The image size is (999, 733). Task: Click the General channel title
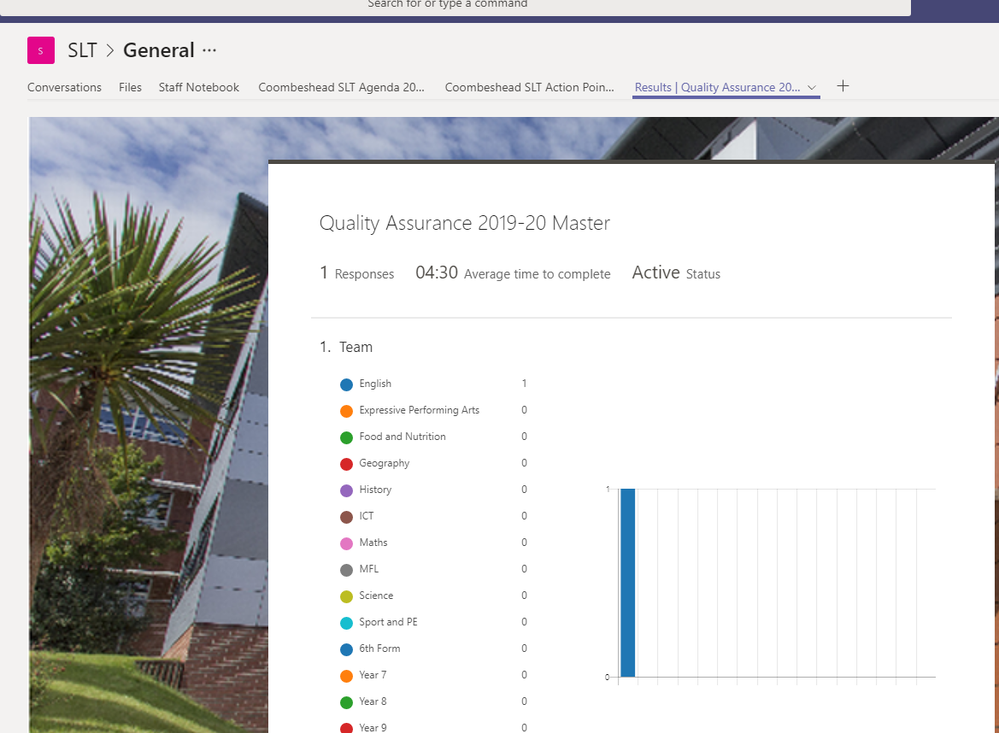tap(159, 50)
